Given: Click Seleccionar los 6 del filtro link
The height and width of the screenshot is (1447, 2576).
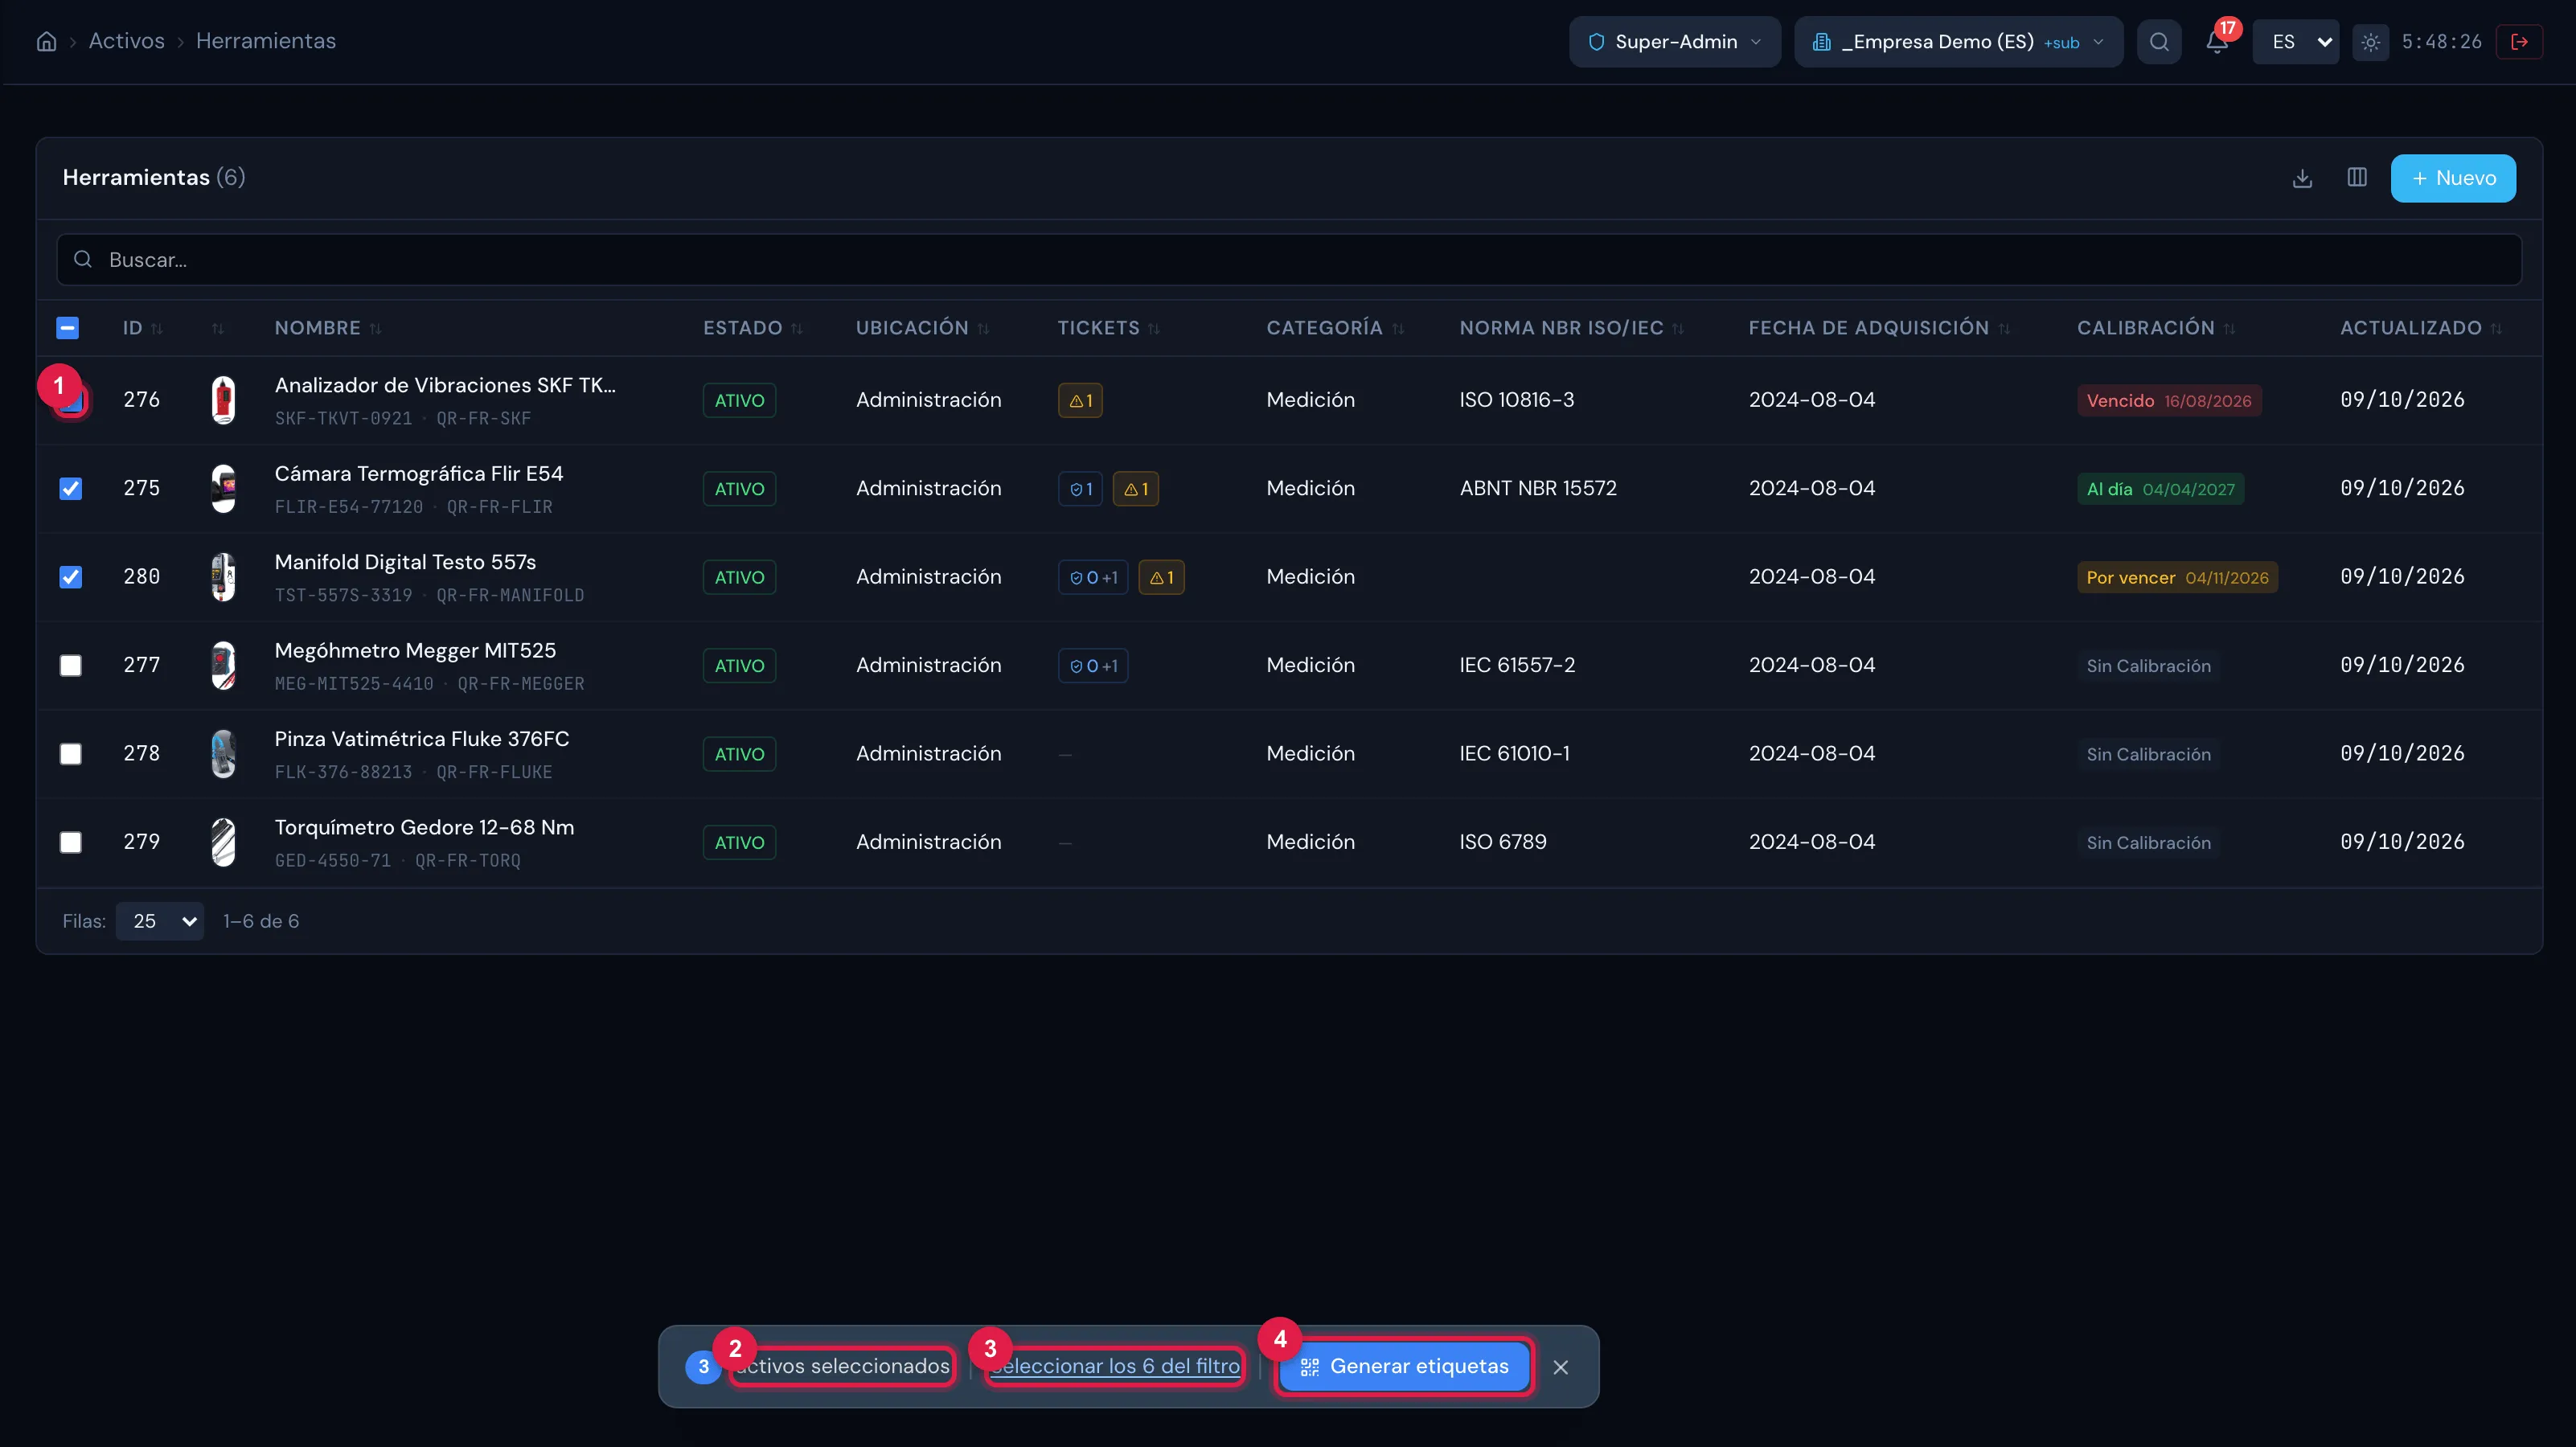Looking at the screenshot, I should tap(1115, 1366).
